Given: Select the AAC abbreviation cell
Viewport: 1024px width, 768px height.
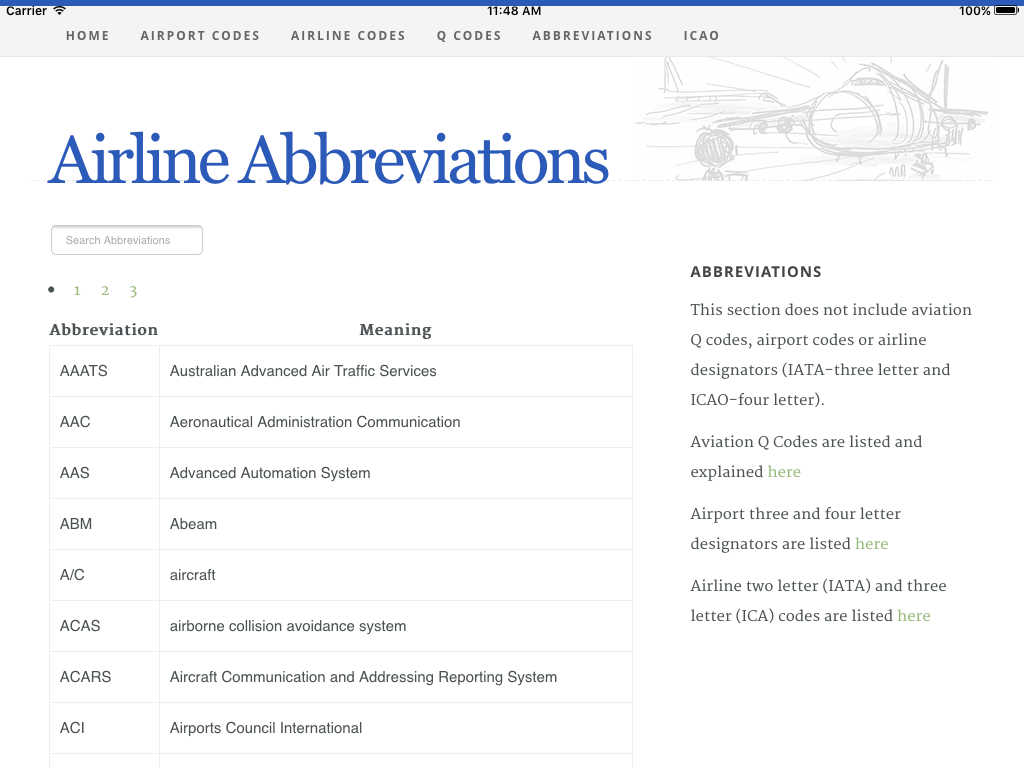Looking at the screenshot, I should 104,422.
